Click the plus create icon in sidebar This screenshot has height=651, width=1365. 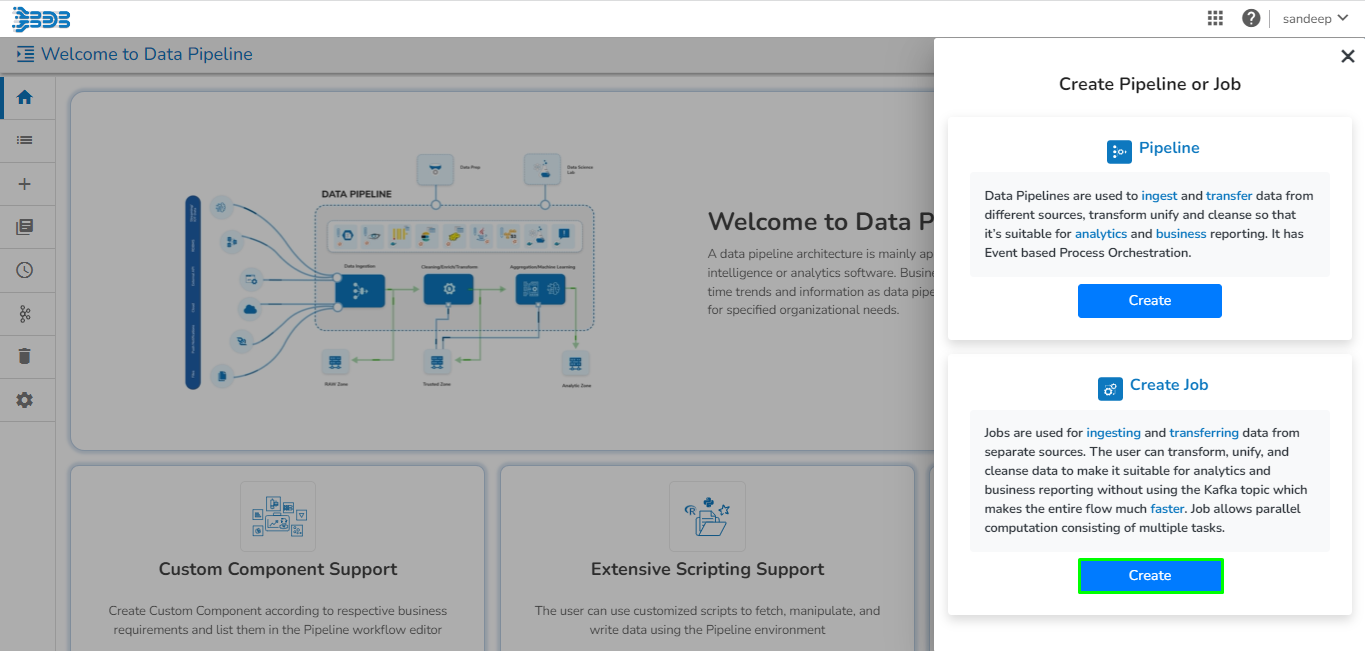pos(25,184)
